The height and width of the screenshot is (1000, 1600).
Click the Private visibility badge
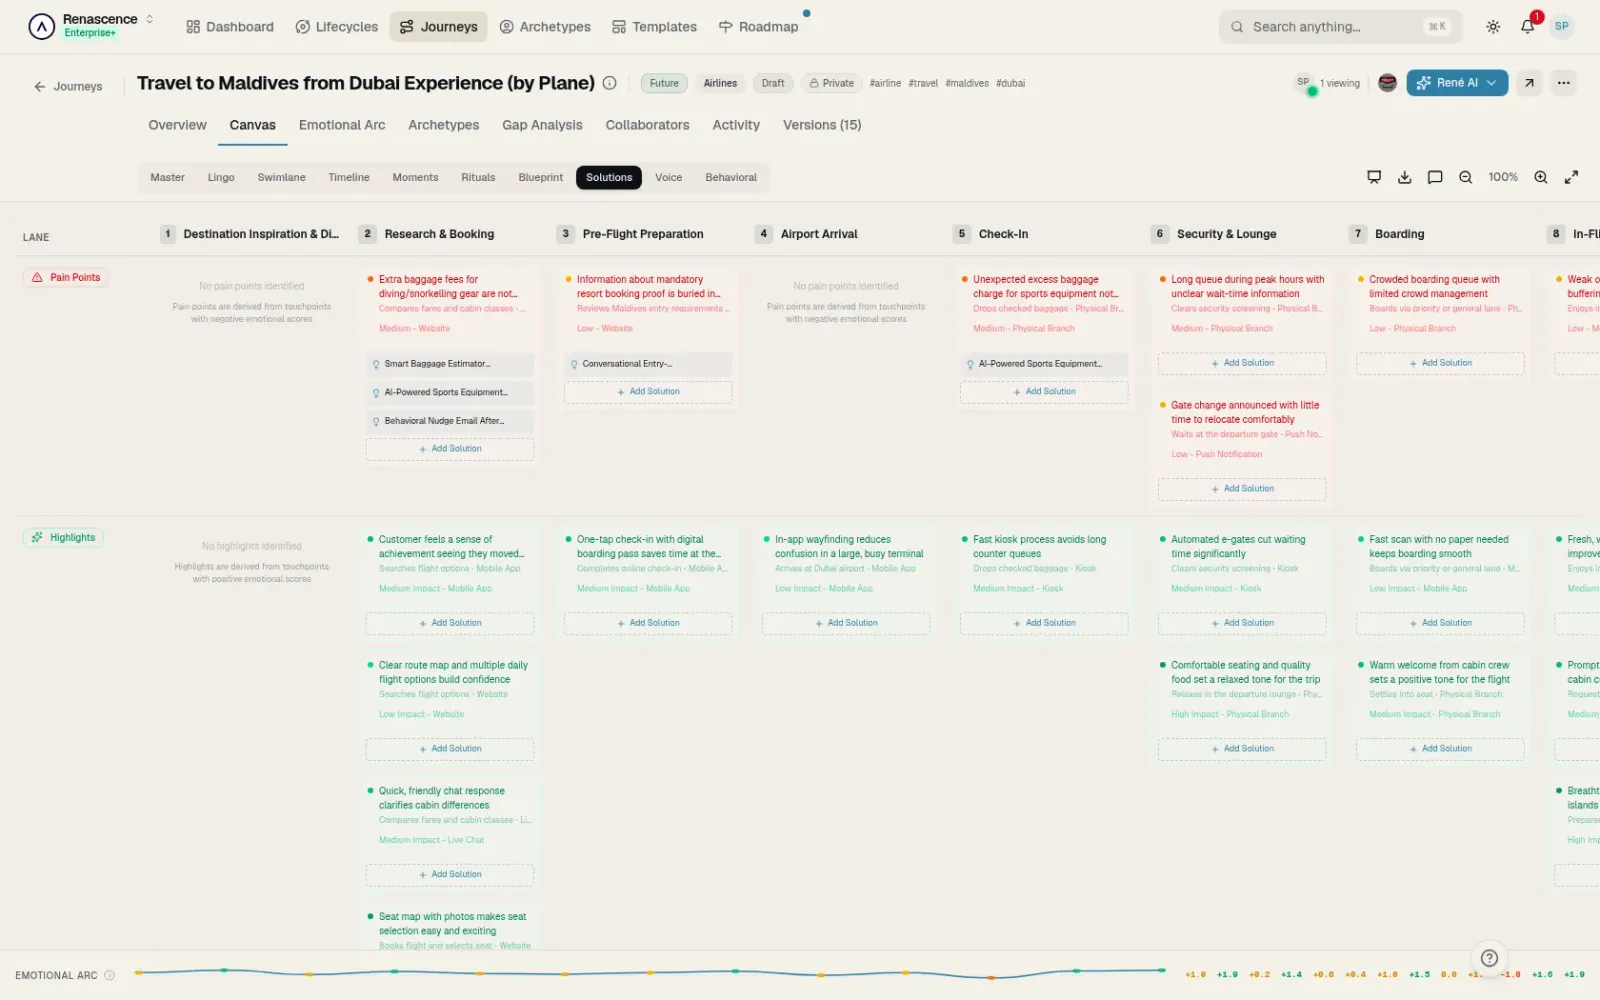click(832, 83)
